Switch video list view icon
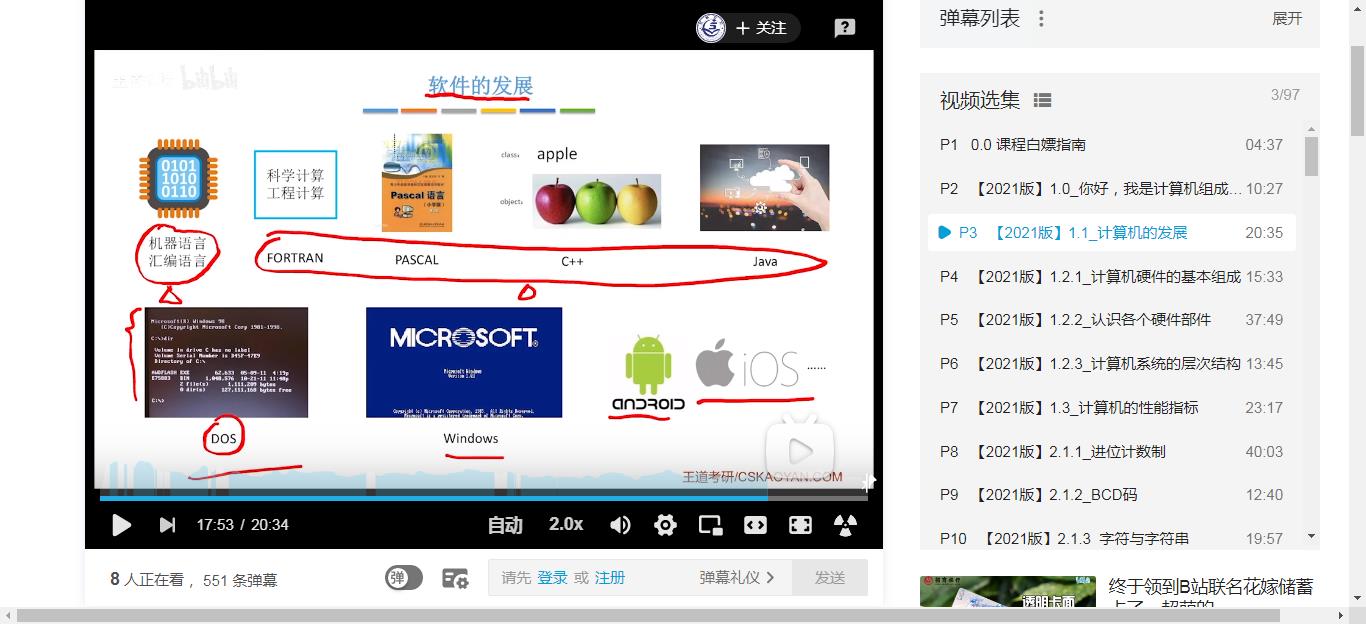This screenshot has height=624, width=1366. point(1042,100)
